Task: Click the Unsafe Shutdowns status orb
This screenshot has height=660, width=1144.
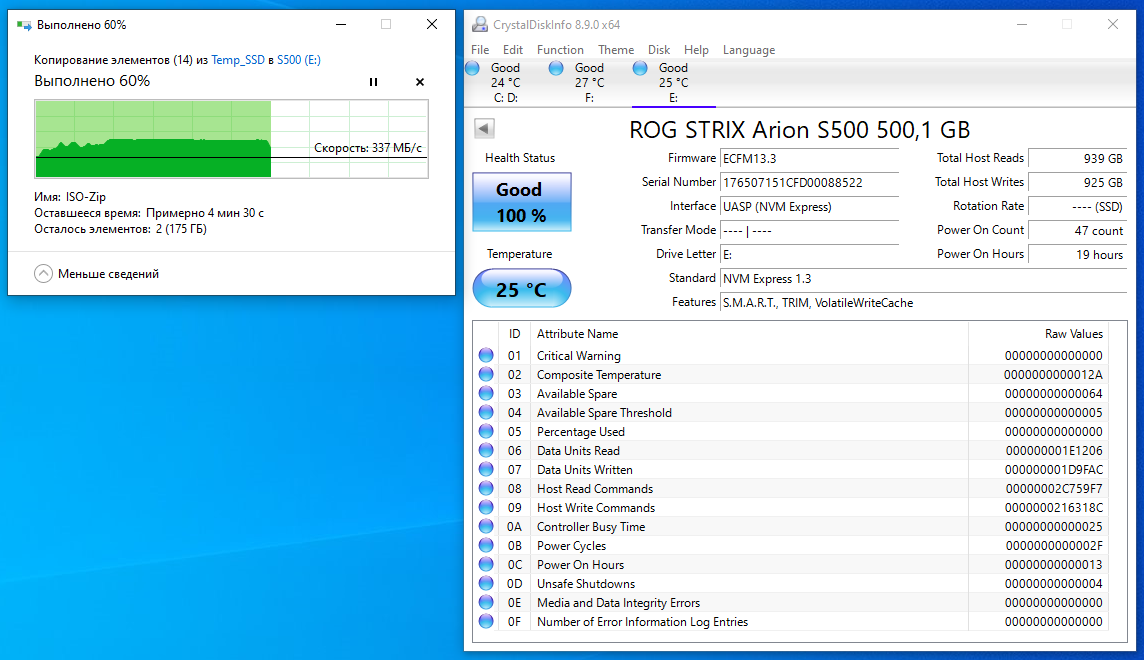Action: (x=486, y=583)
